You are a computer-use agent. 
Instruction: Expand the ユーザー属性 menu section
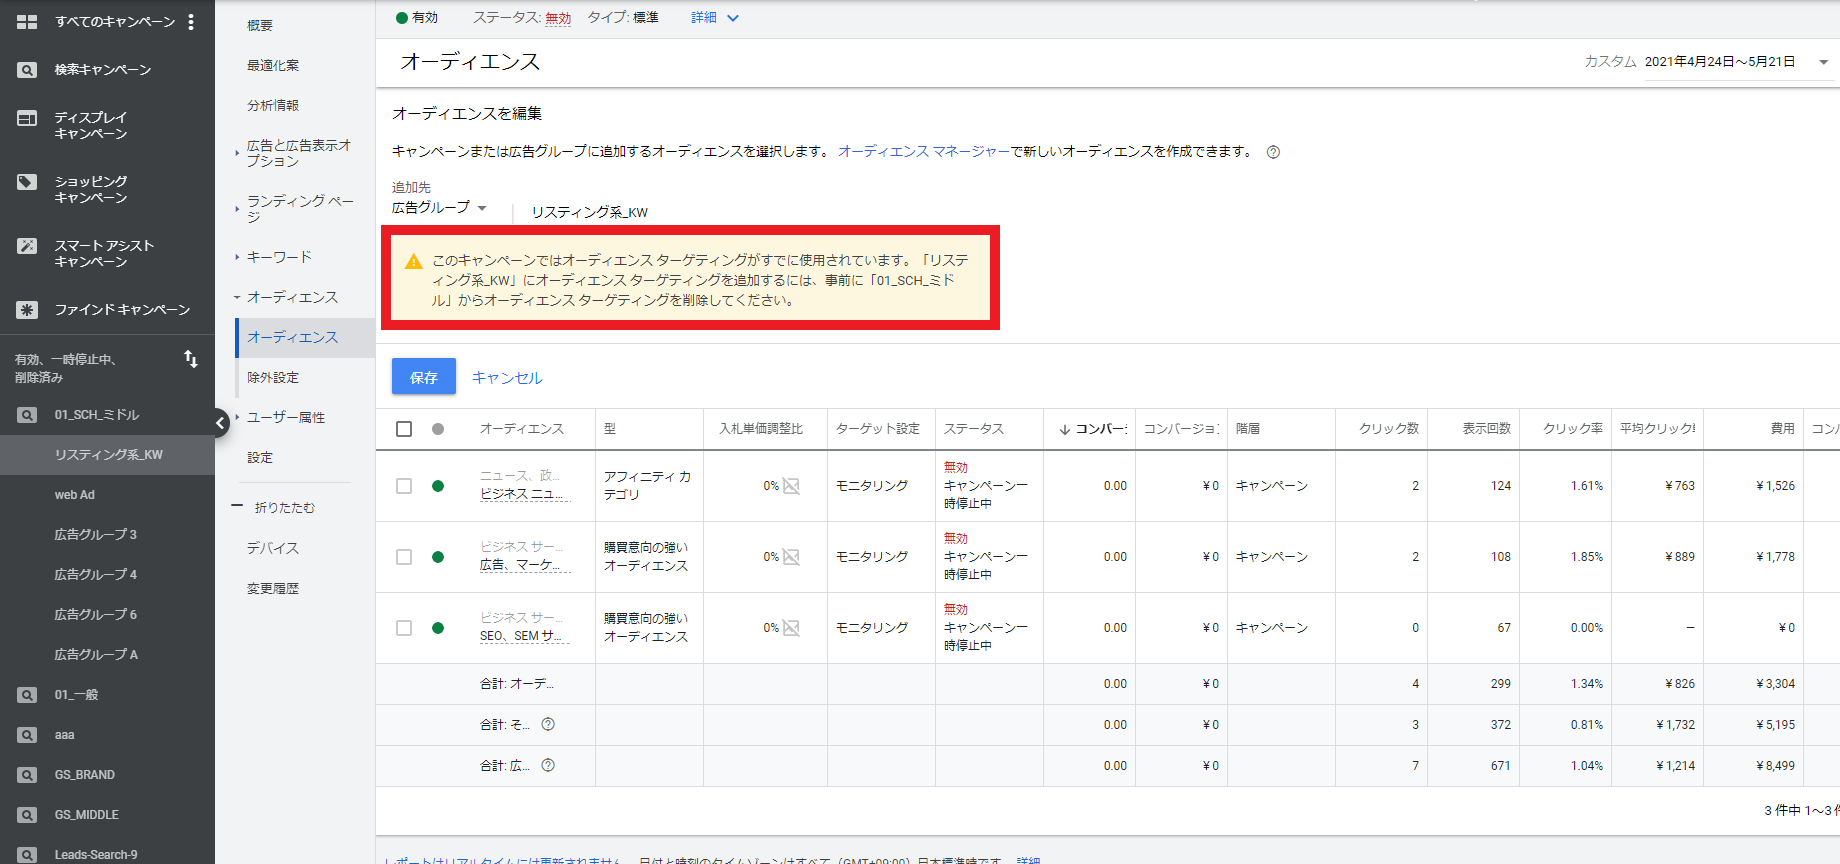pyautogui.click(x=286, y=417)
